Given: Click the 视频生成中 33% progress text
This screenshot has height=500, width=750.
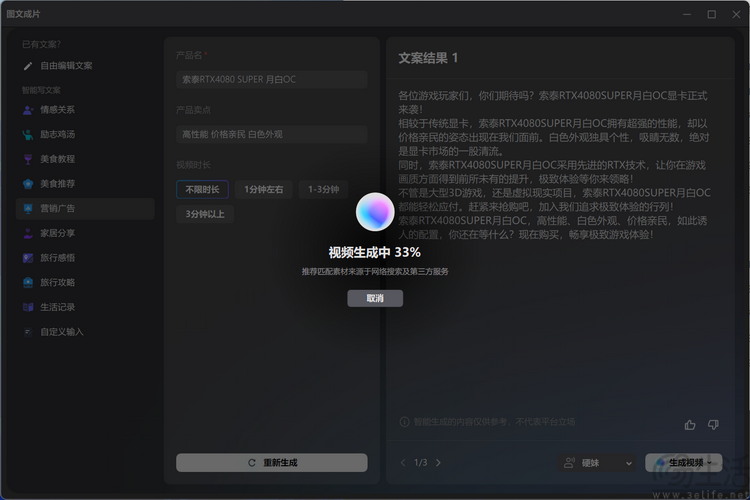Looking at the screenshot, I should tap(375, 253).
